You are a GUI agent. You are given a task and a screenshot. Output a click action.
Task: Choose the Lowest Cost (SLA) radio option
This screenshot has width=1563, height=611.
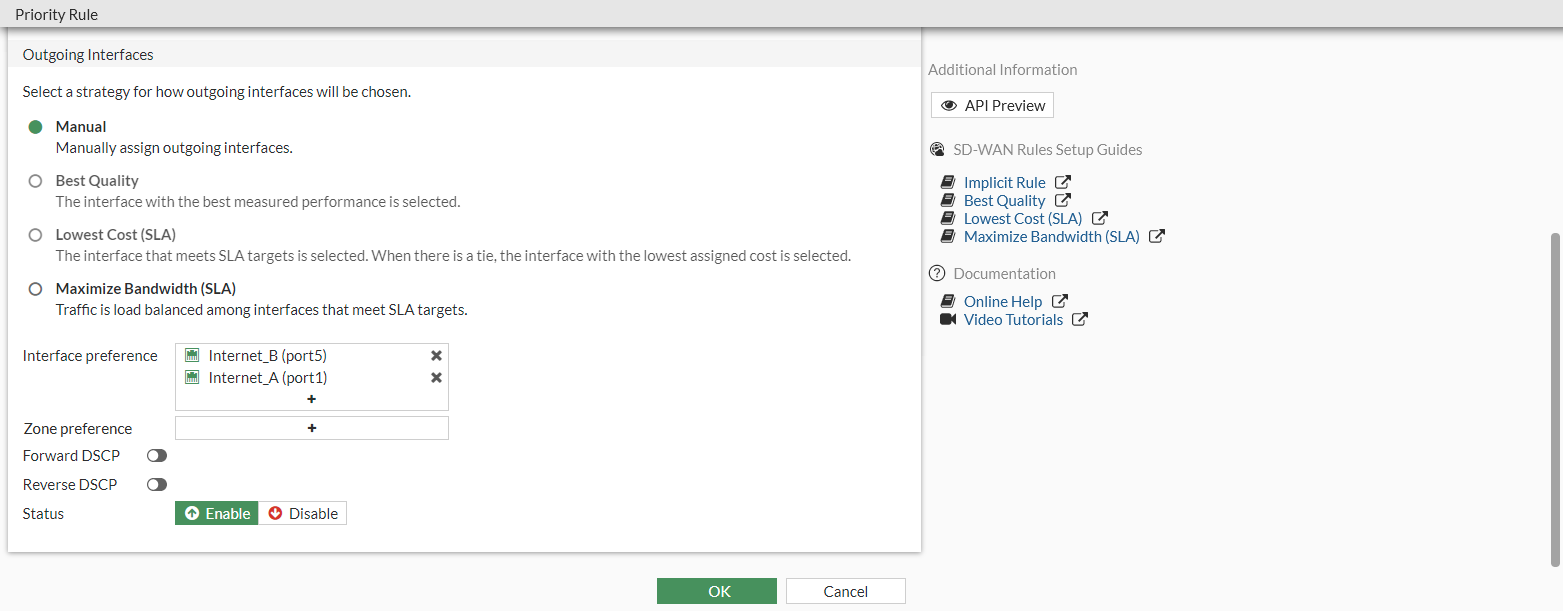[x=36, y=235]
